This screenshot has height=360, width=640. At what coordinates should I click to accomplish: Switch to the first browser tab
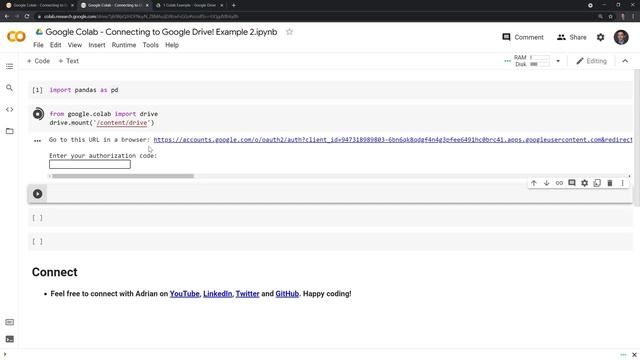(39, 5)
